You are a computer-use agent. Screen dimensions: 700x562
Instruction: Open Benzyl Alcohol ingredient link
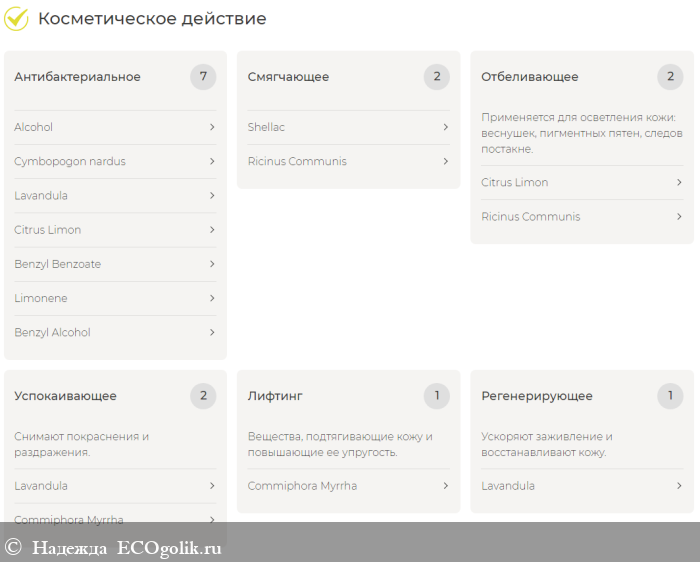(52, 332)
